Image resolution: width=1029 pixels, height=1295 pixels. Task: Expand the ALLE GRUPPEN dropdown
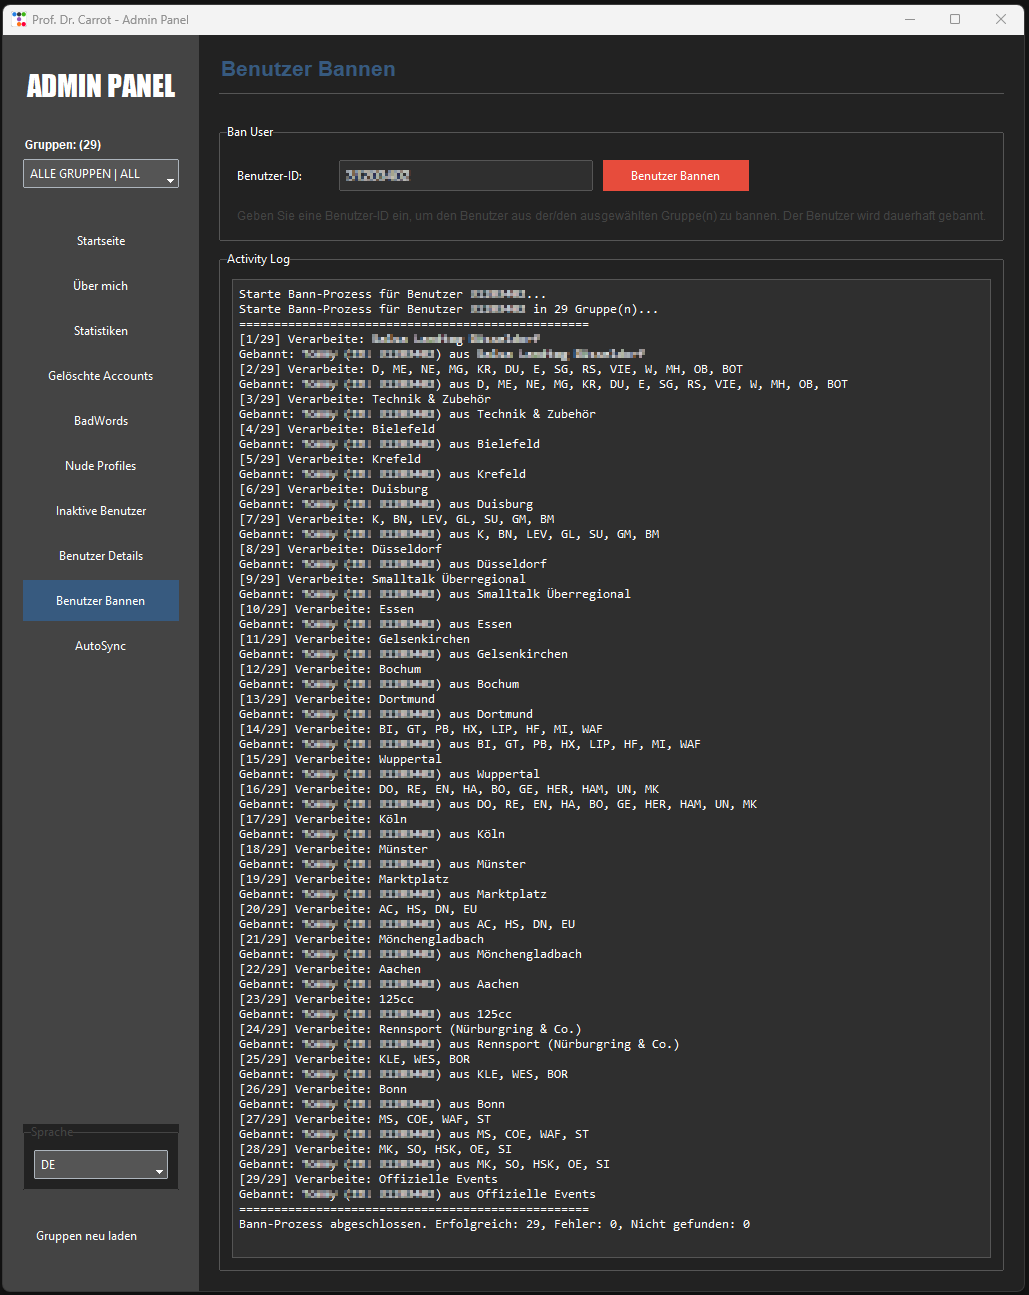tap(100, 174)
